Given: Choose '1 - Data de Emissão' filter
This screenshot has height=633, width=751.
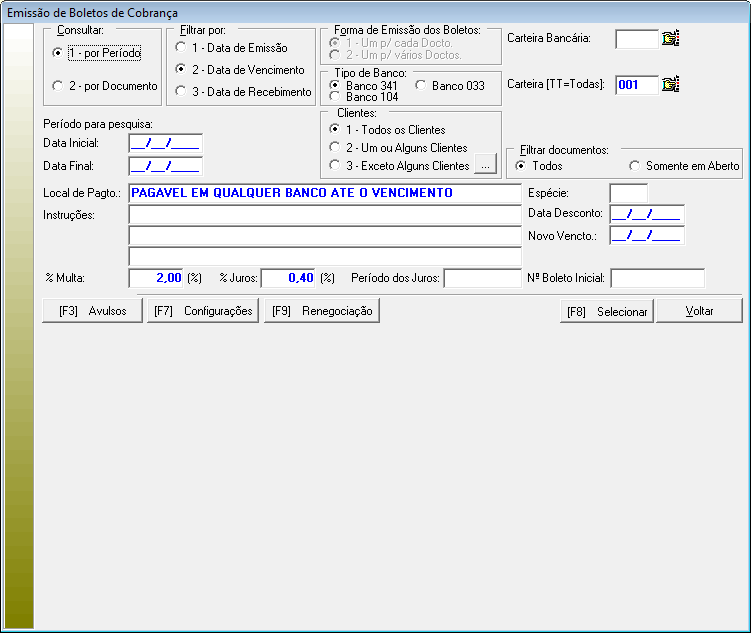Looking at the screenshot, I should pos(180,48).
